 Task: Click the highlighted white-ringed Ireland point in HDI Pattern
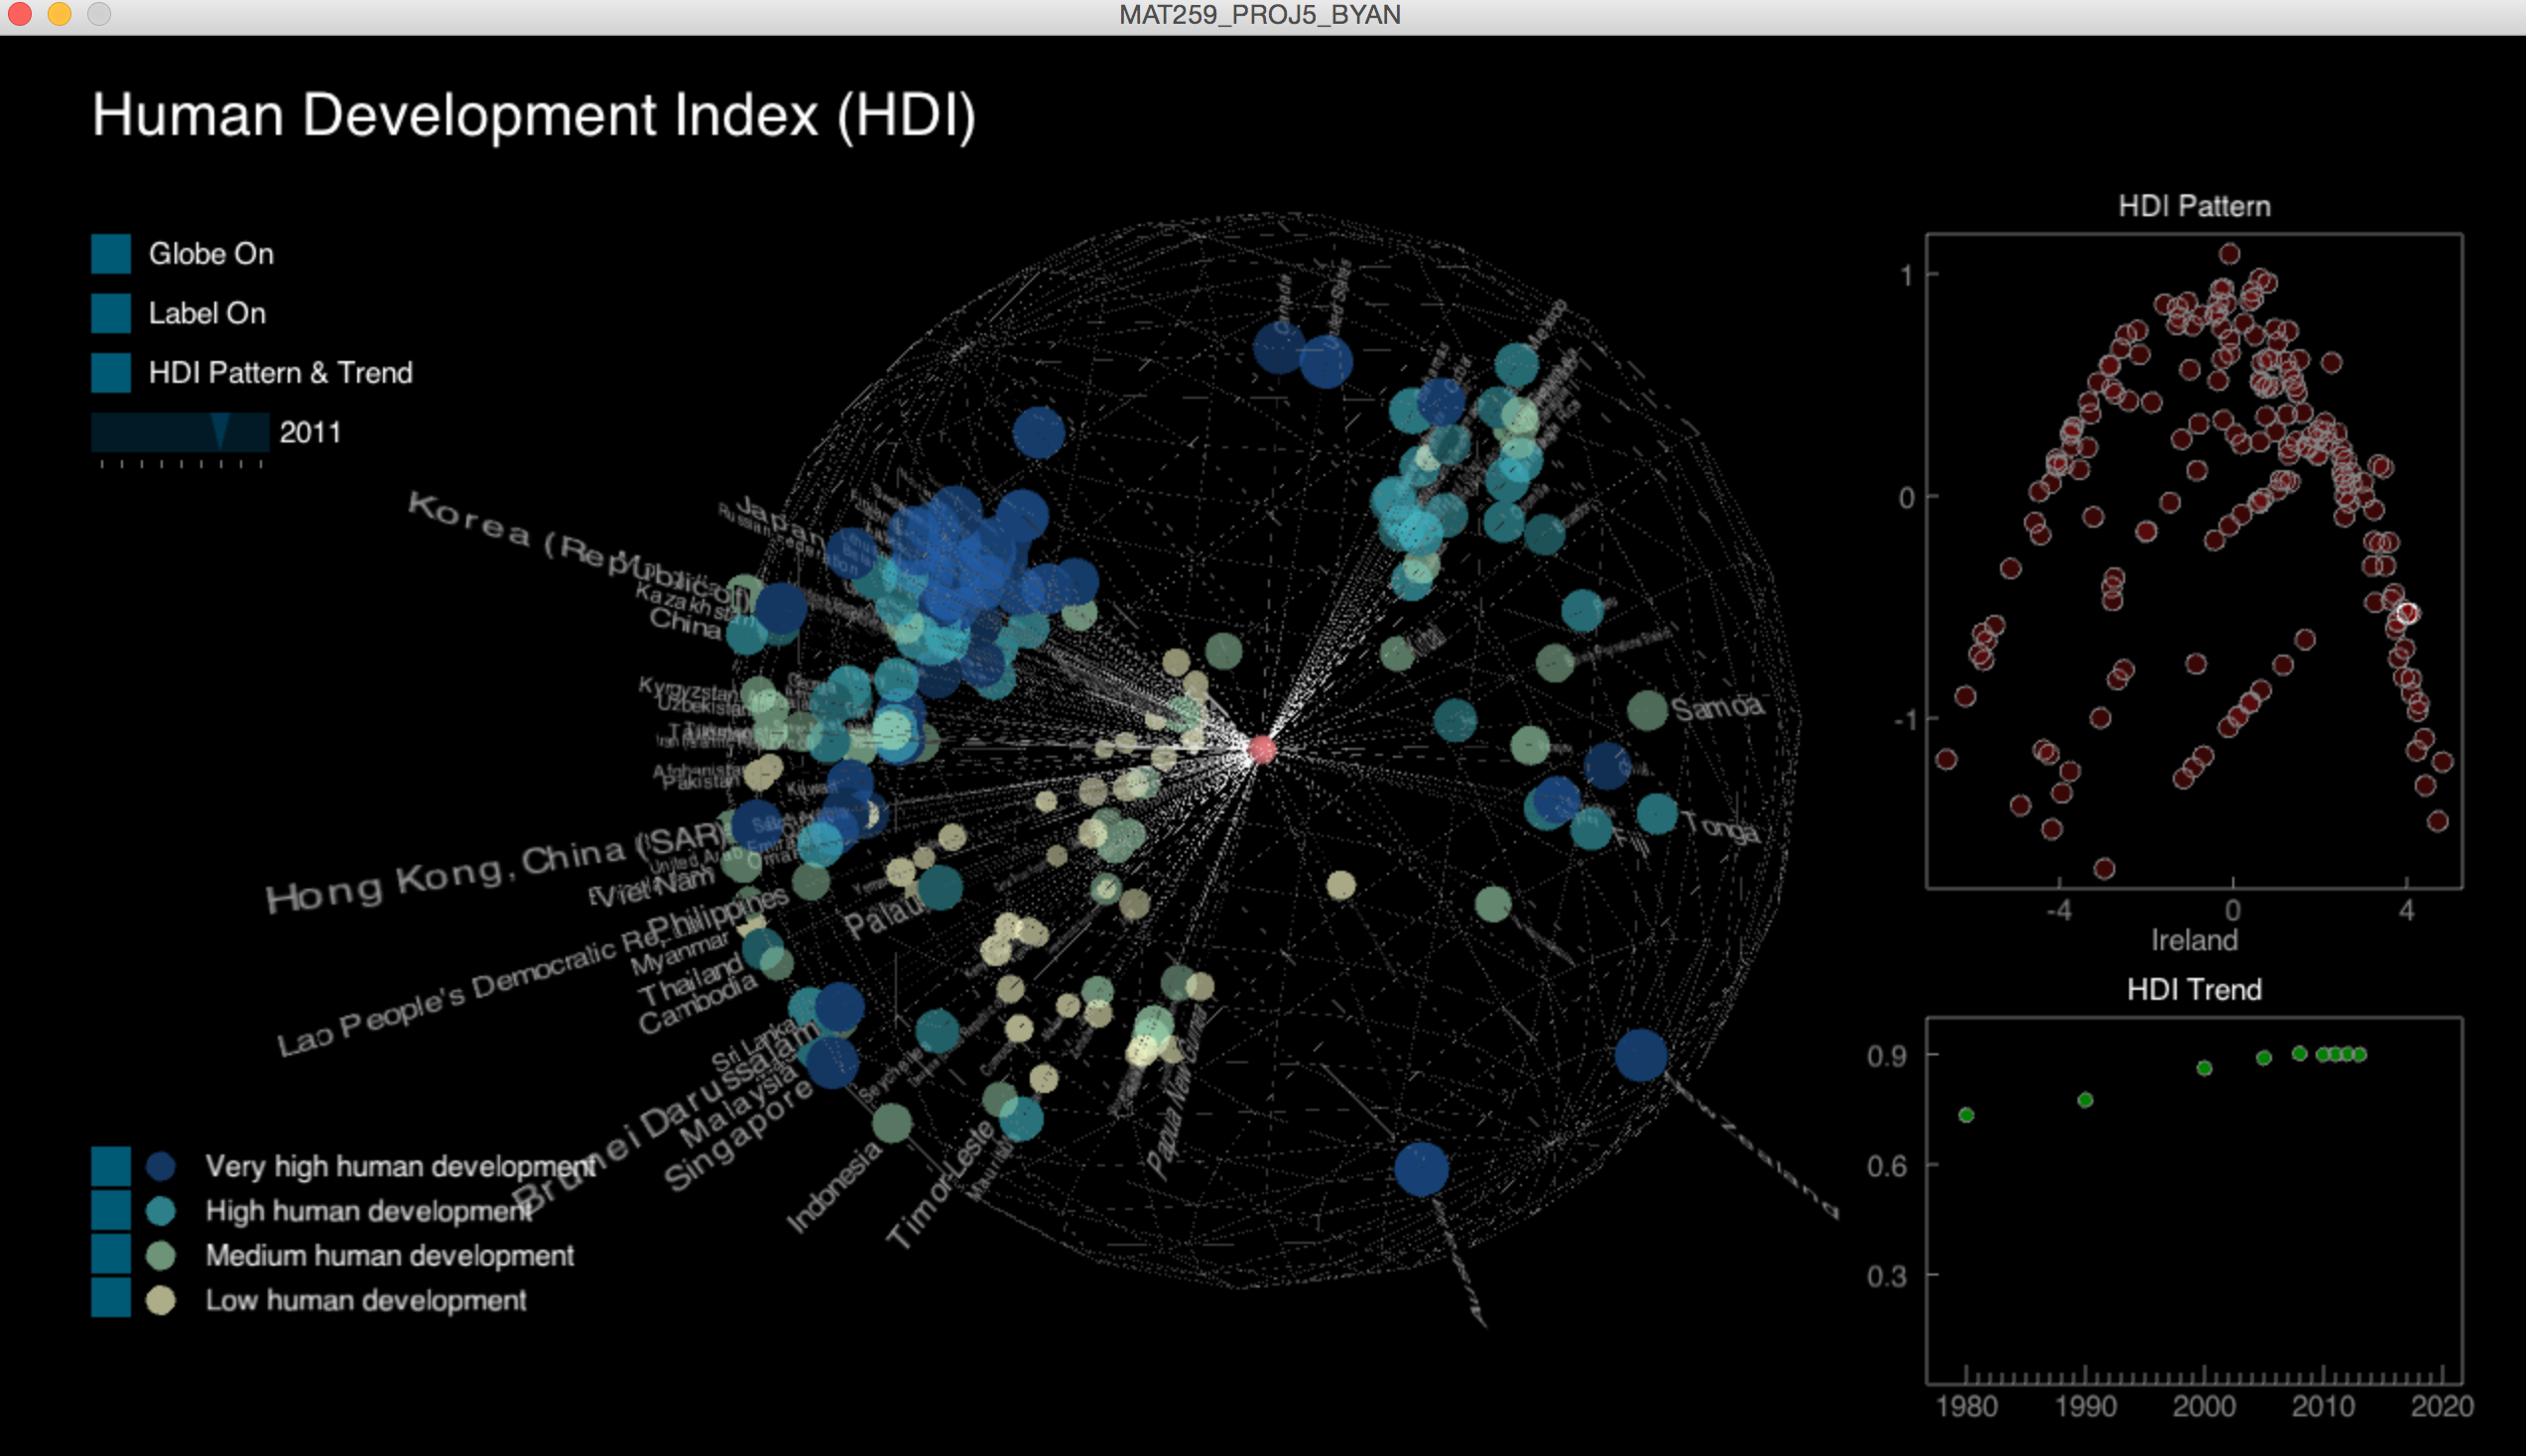[x=2407, y=613]
